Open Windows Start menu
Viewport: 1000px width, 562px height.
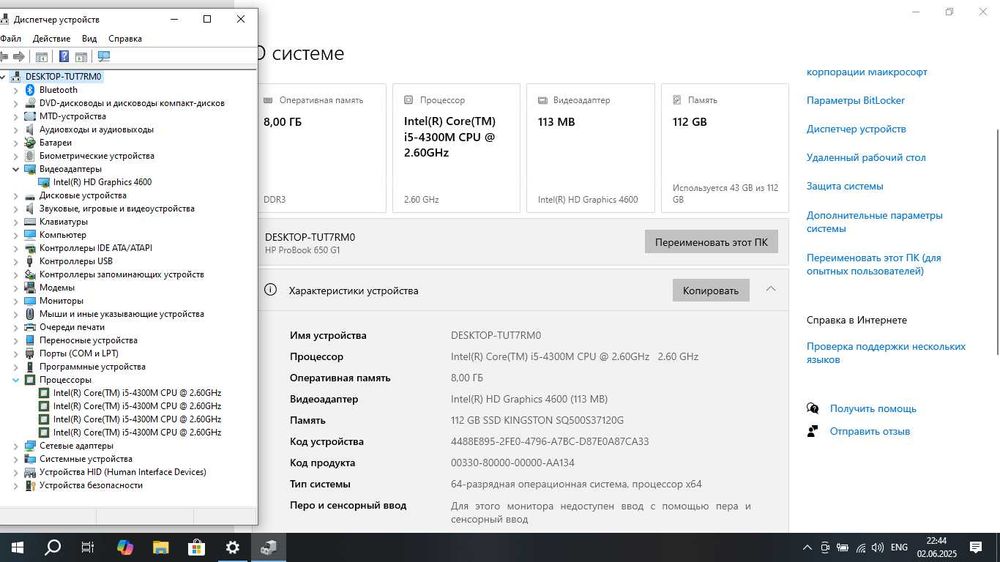17,547
